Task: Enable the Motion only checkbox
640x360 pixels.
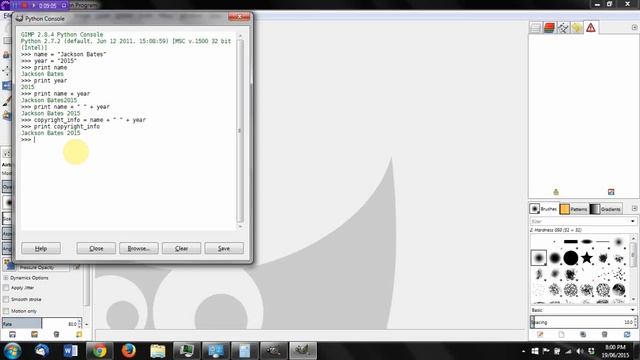Action: pyautogui.click(x=6, y=311)
